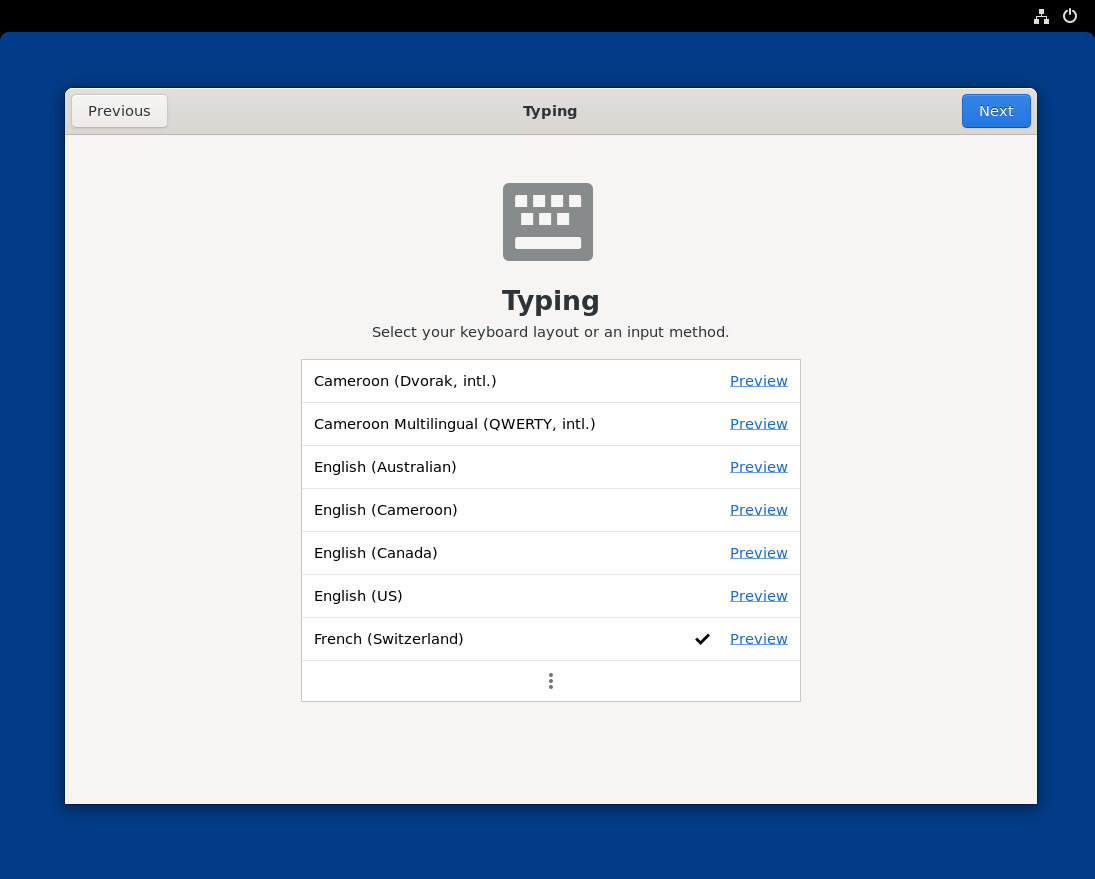The height and width of the screenshot is (879, 1095).
Task: Return to the Previous setup page
Action: tap(119, 111)
